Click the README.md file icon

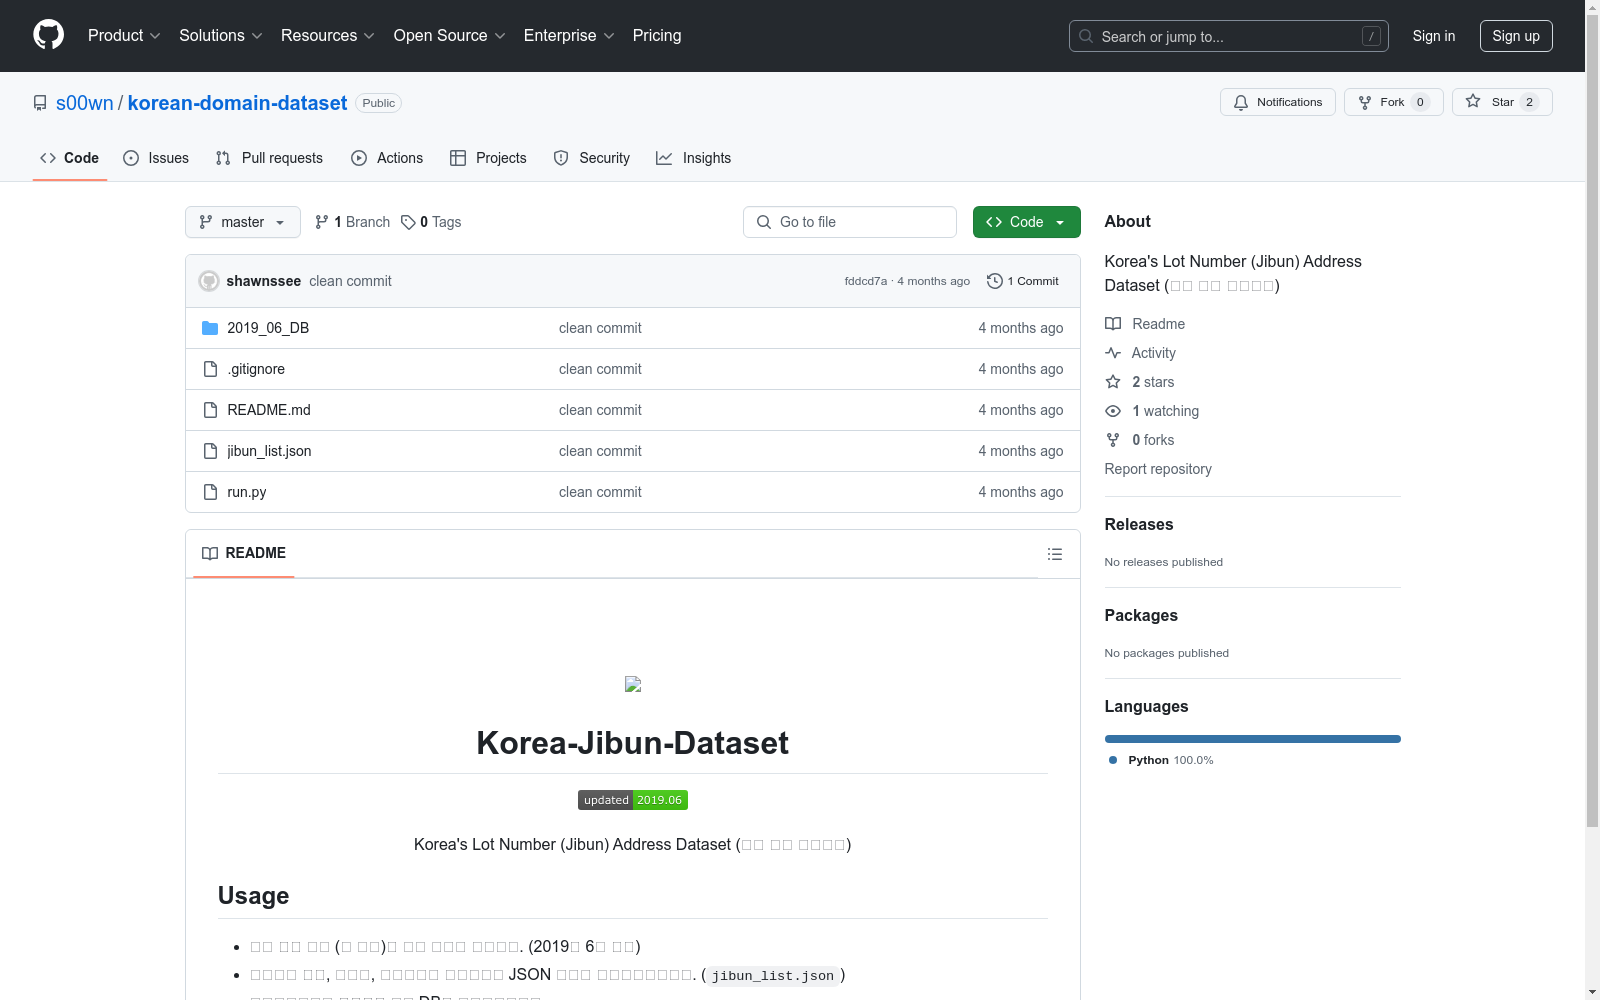pos(210,410)
